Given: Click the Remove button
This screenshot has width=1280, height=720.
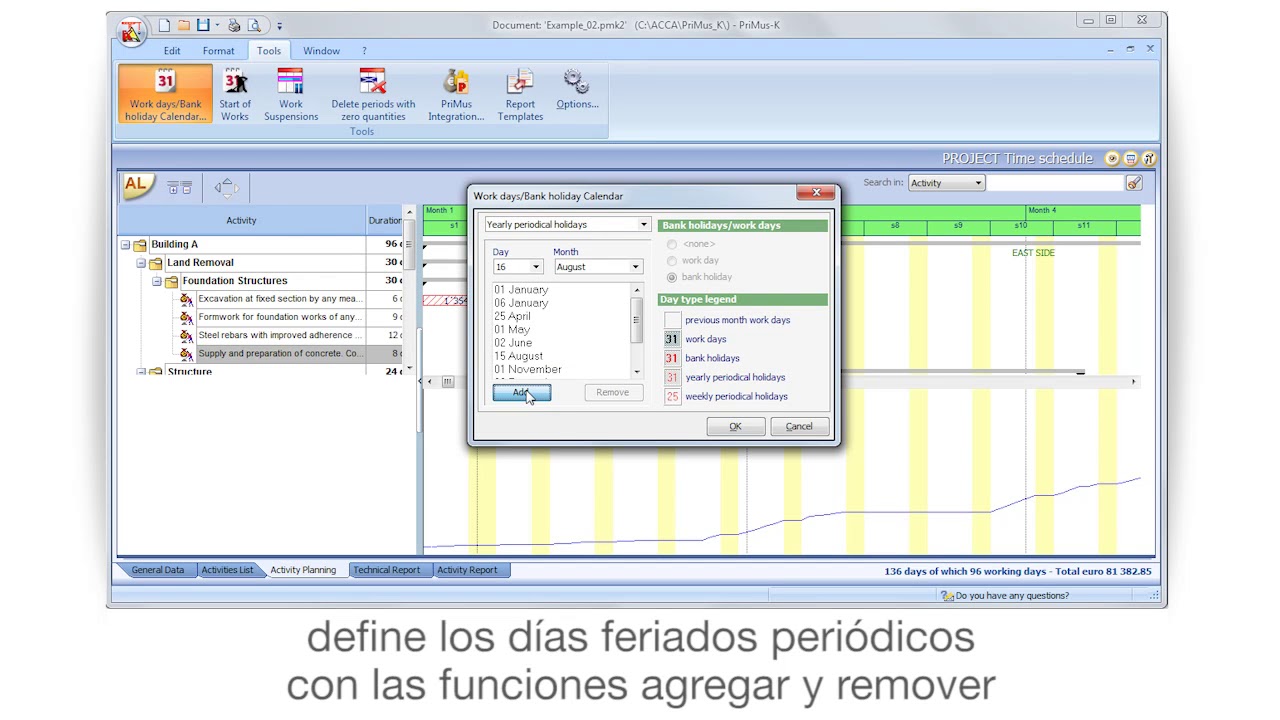Looking at the screenshot, I should coord(612,393).
